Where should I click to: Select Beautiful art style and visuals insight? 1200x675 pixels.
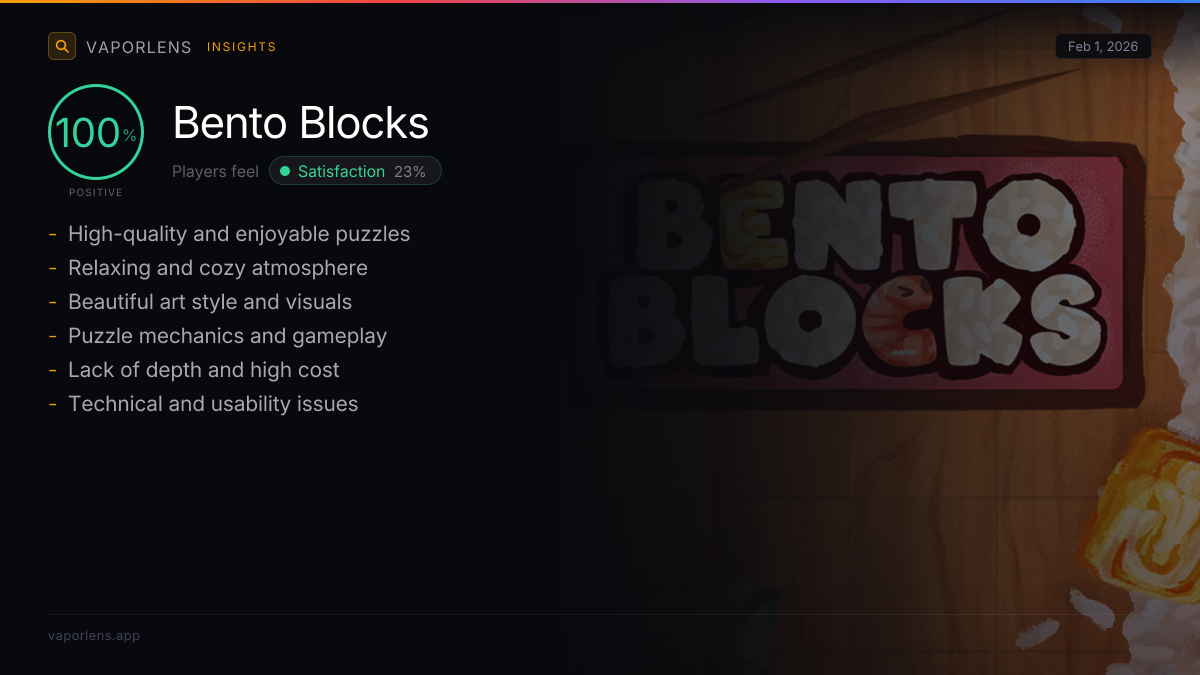coord(210,302)
